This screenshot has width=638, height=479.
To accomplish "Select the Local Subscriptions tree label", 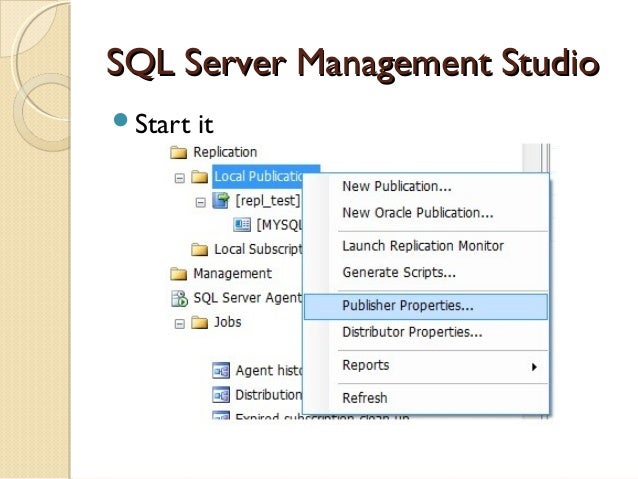I will (x=258, y=249).
